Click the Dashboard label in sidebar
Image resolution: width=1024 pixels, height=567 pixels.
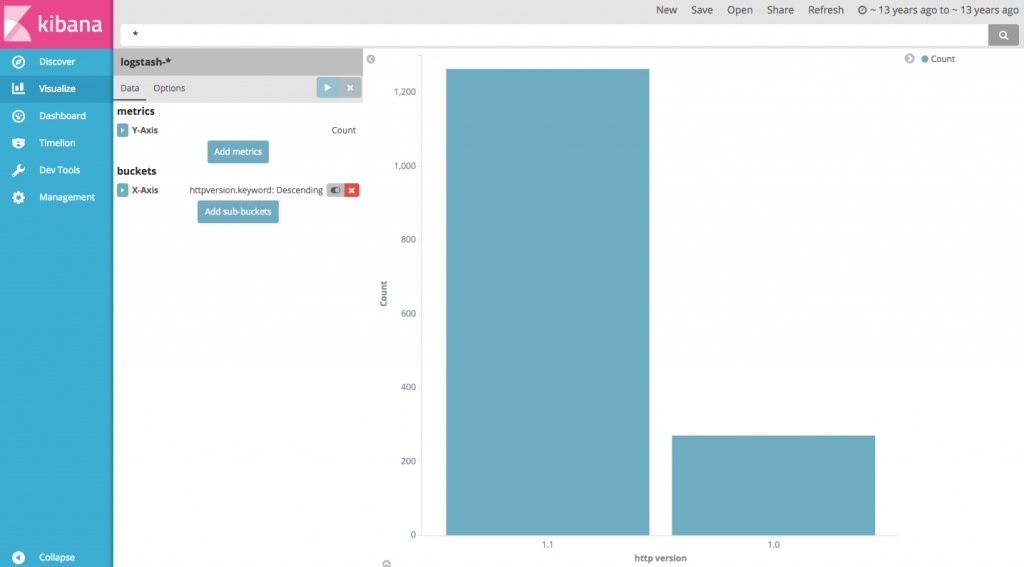tap(62, 116)
